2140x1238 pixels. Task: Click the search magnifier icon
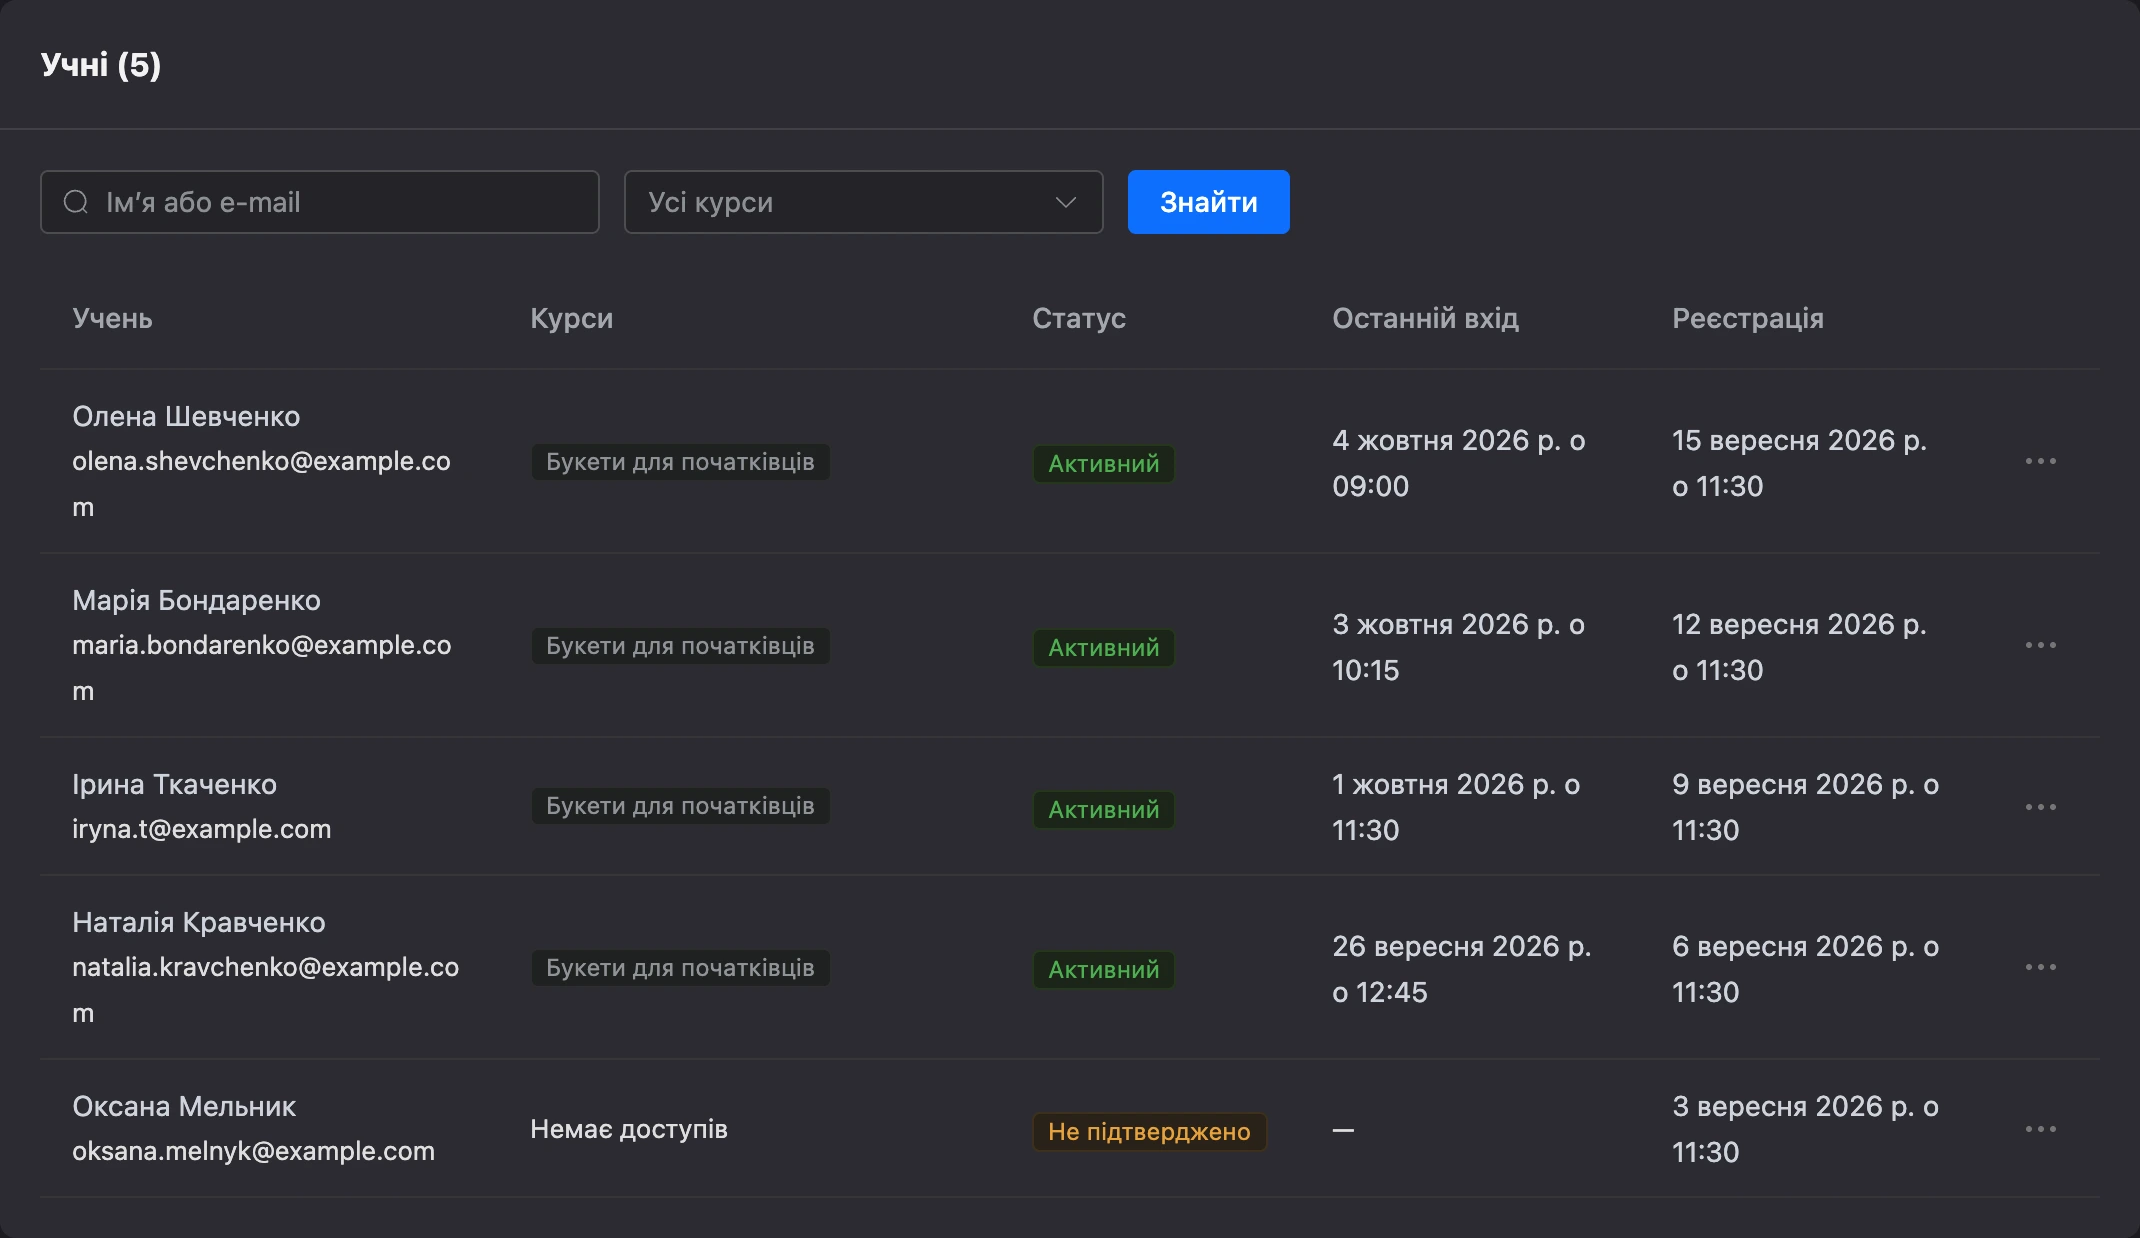coord(76,202)
